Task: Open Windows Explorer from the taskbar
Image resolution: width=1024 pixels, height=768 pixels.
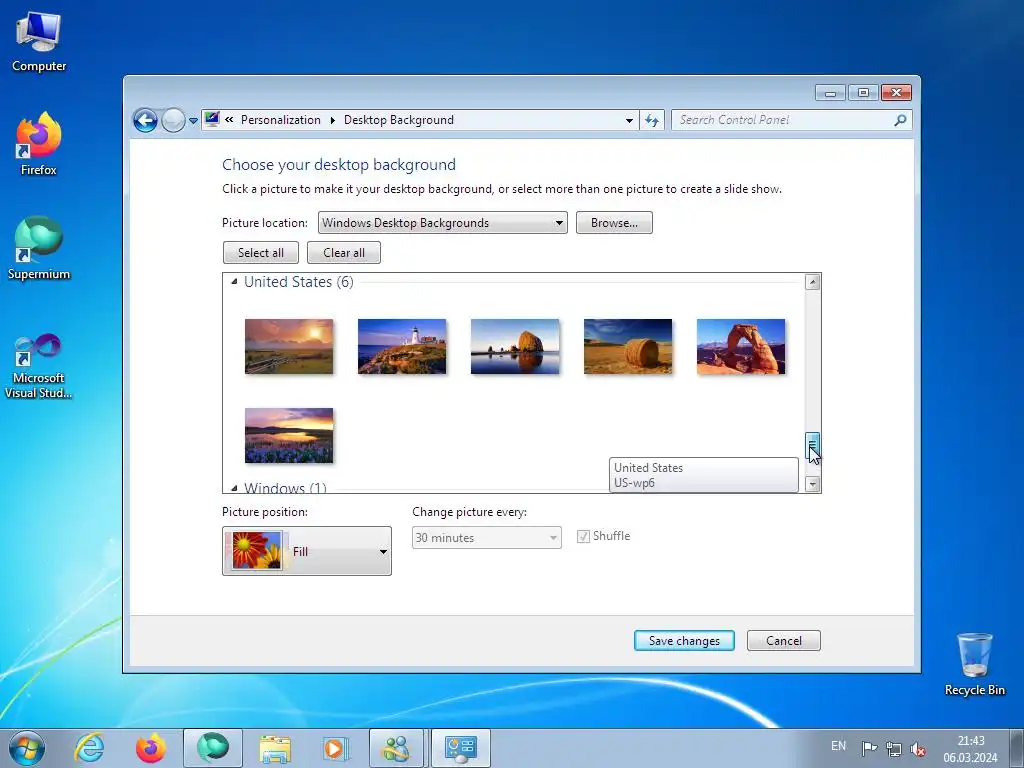Action: coord(275,748)
